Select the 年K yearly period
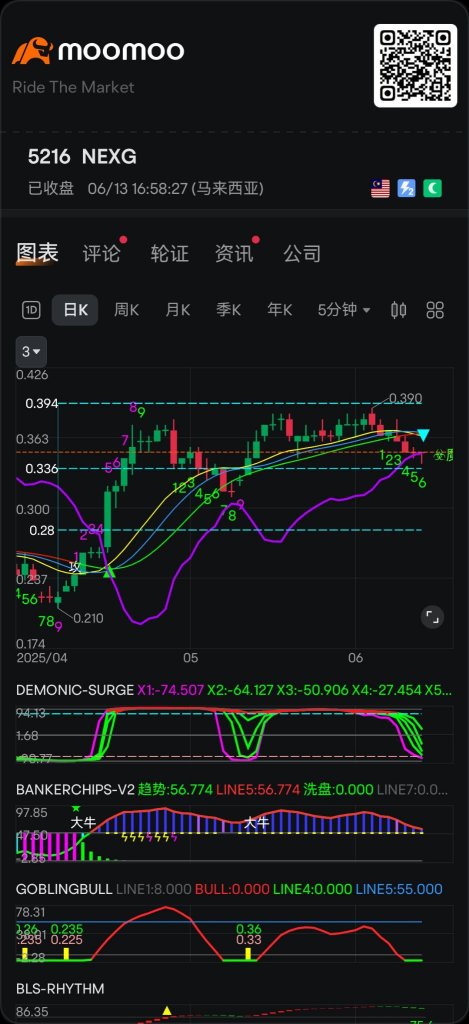The image size is (469, 1024). point(280,310)
